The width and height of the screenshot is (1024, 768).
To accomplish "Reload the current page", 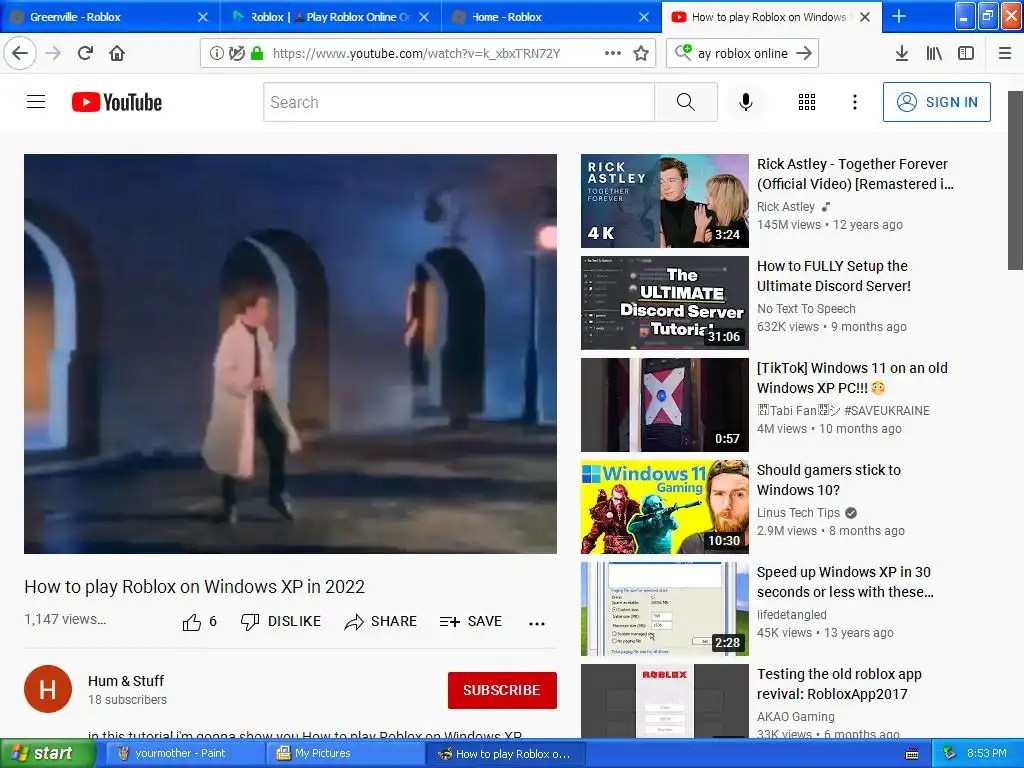I will point(85,53).
